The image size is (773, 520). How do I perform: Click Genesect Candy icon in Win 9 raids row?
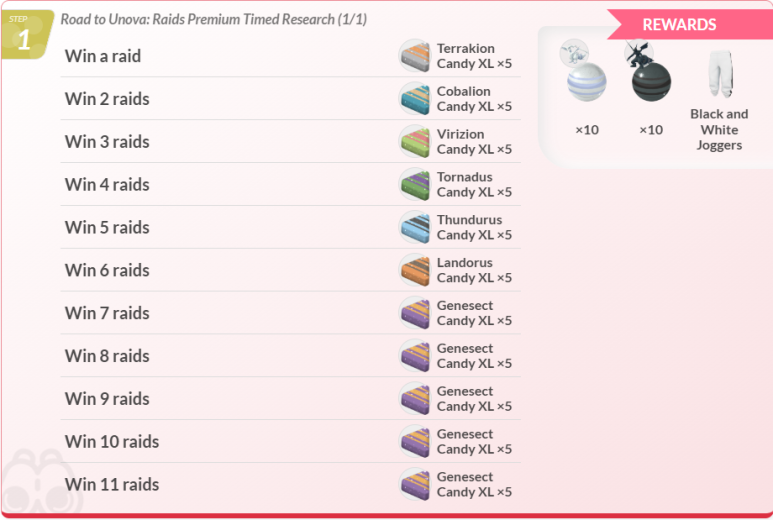coord(415,399)
